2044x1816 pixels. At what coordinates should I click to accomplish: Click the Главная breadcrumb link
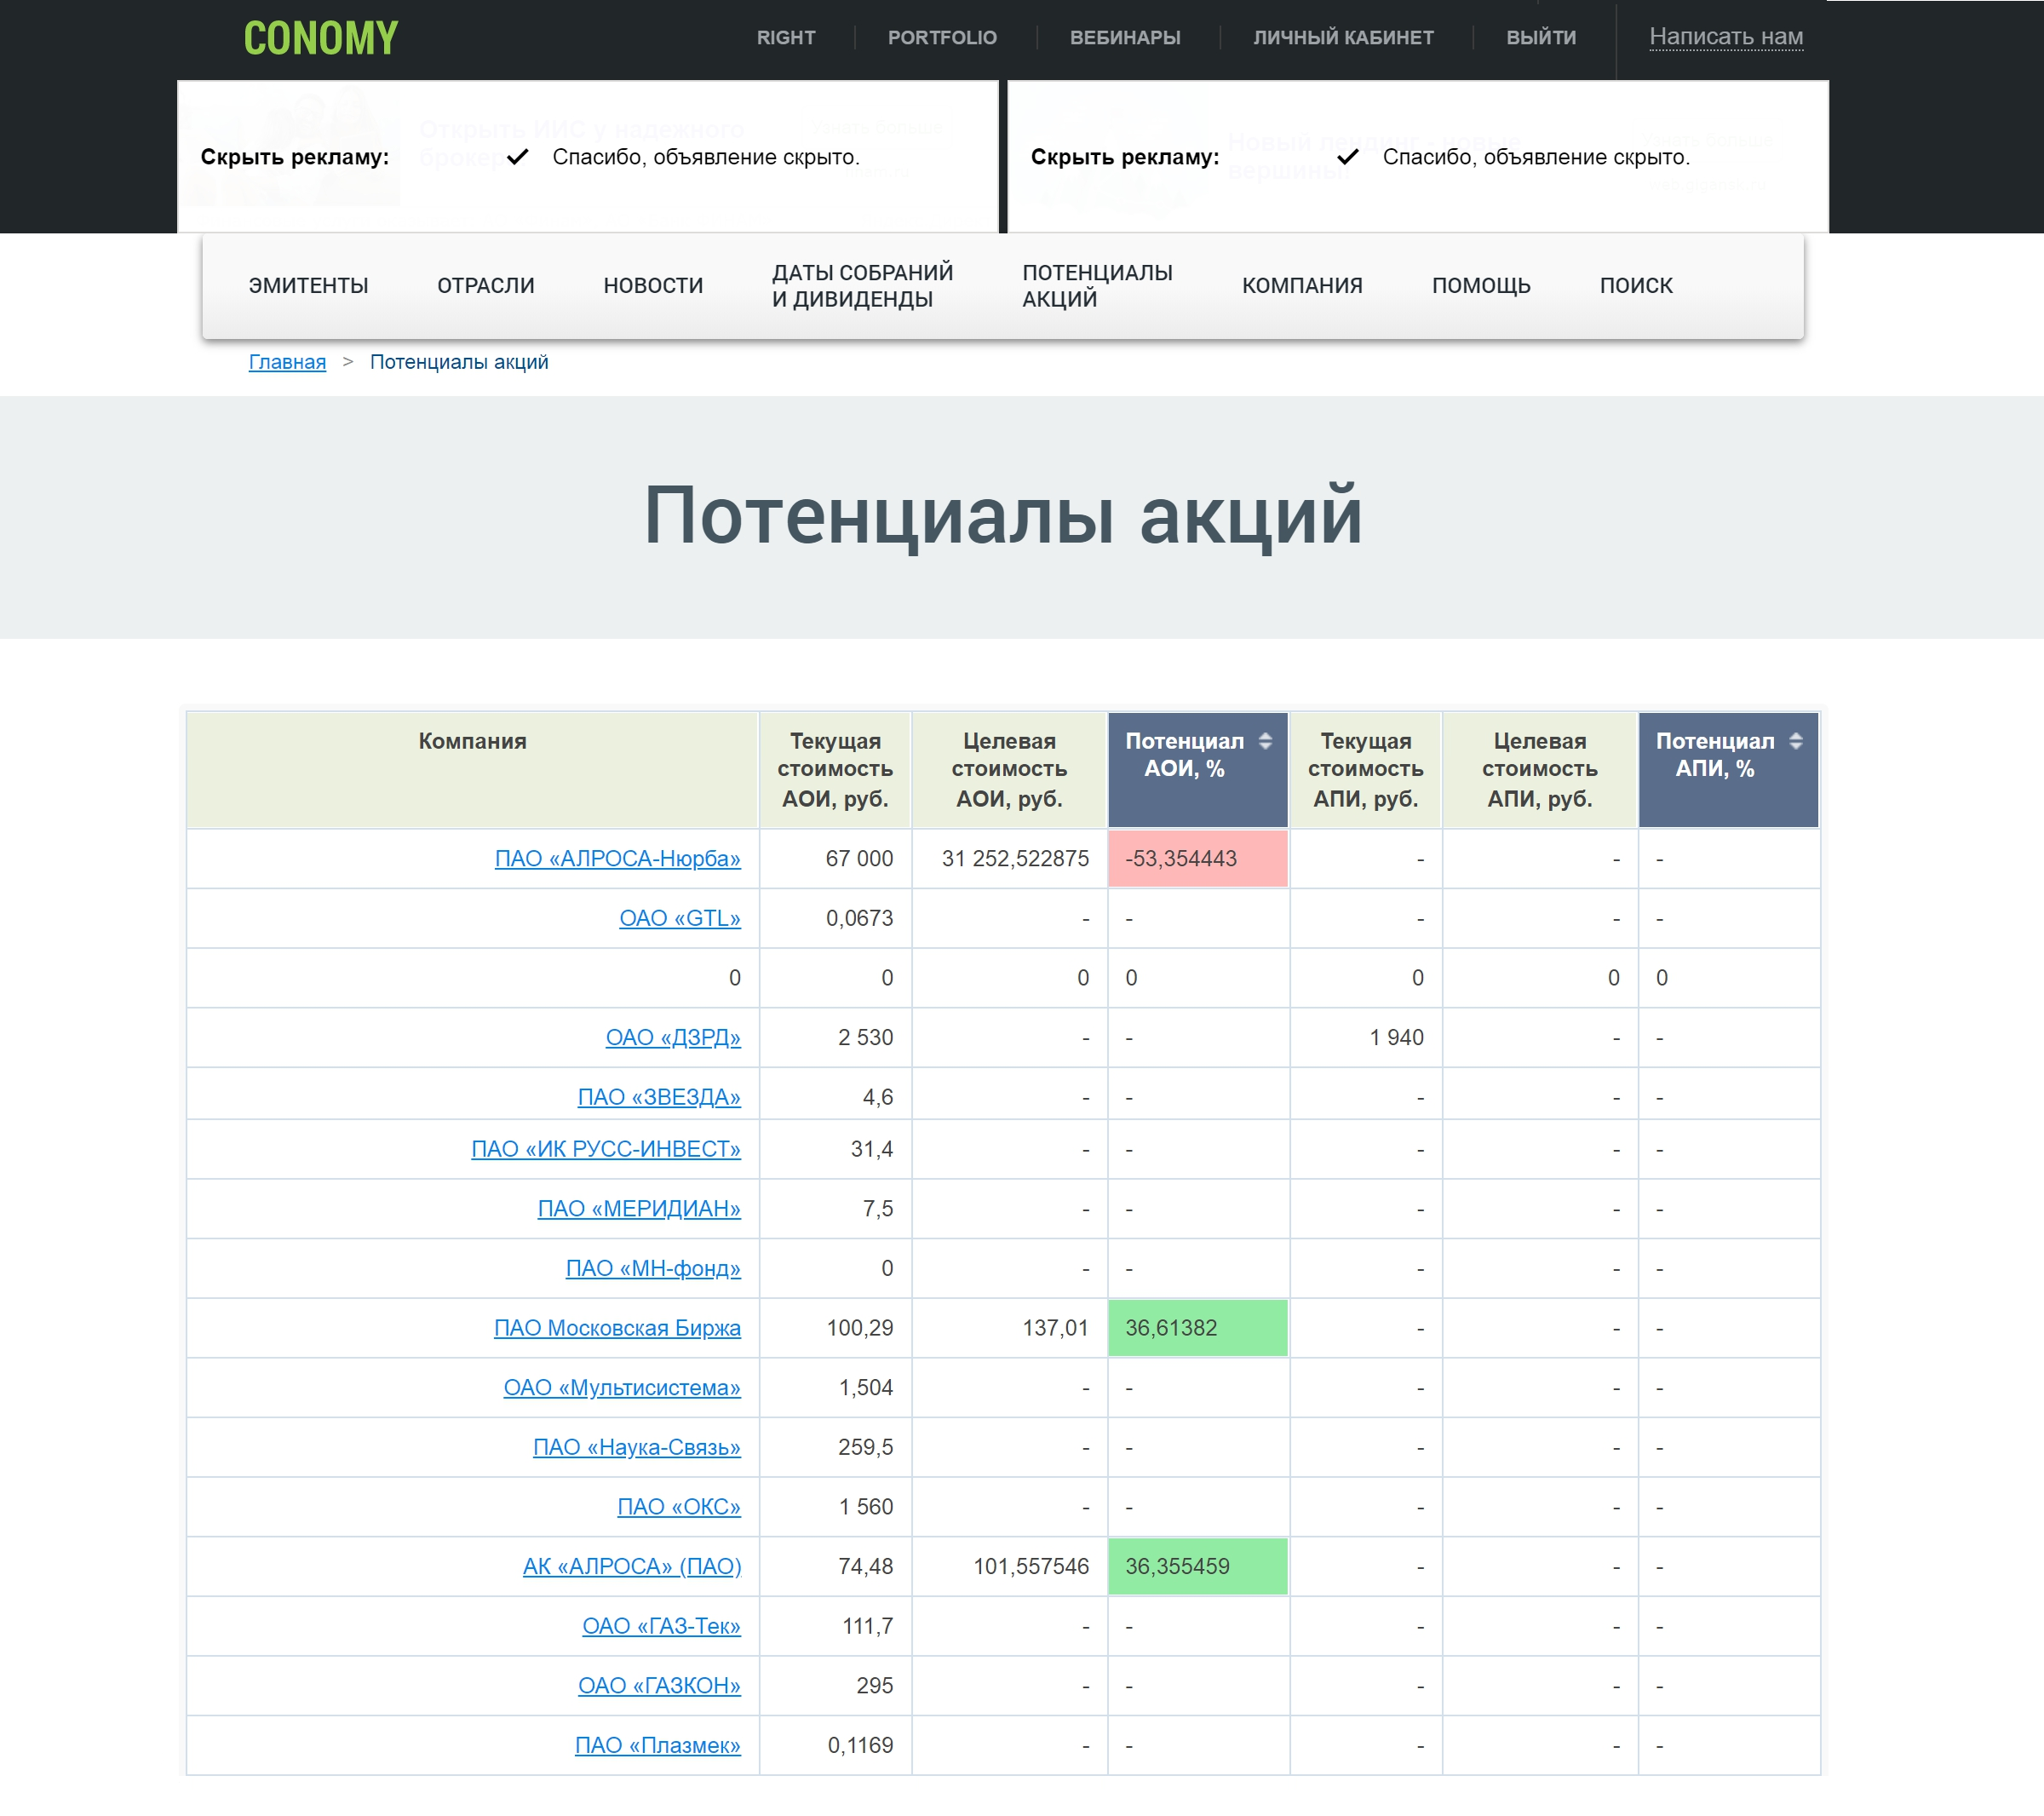[x=287, y=362]
